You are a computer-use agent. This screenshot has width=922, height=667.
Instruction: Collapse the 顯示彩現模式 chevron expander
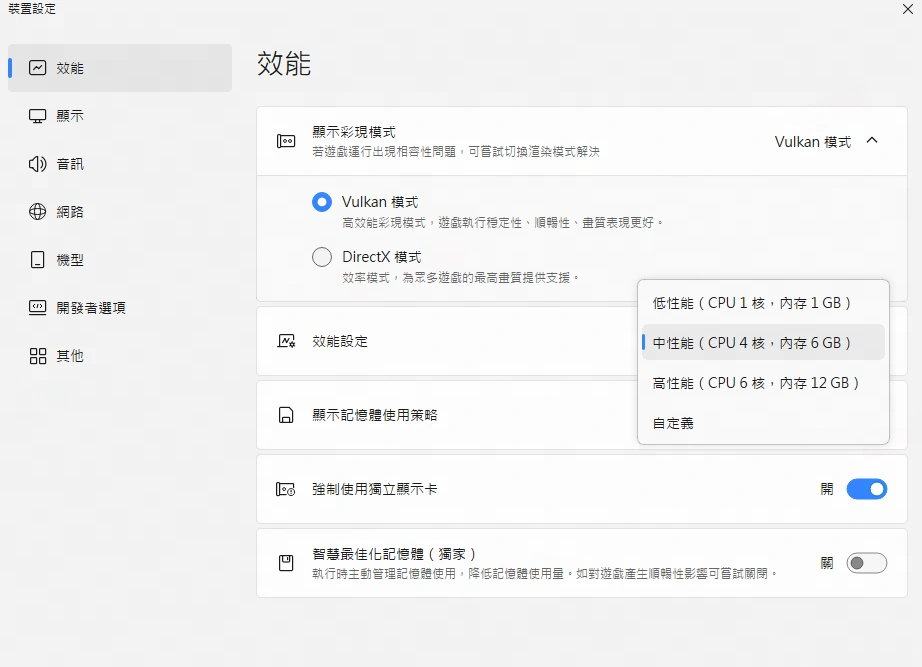click(x=872, y=141)
